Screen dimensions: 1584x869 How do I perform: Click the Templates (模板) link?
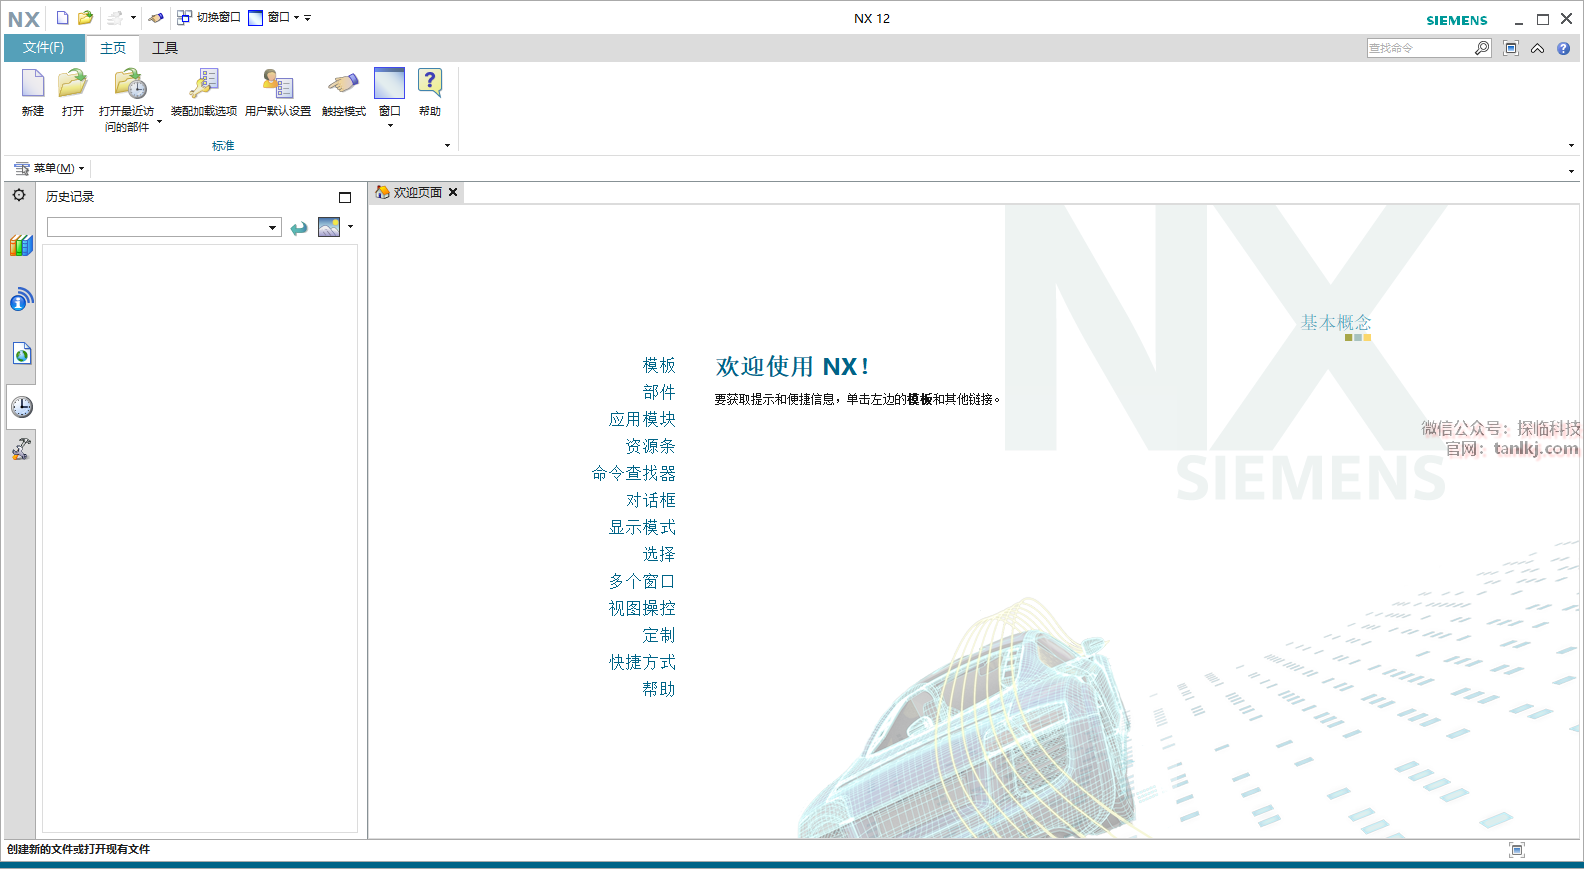tap(659, 365)
